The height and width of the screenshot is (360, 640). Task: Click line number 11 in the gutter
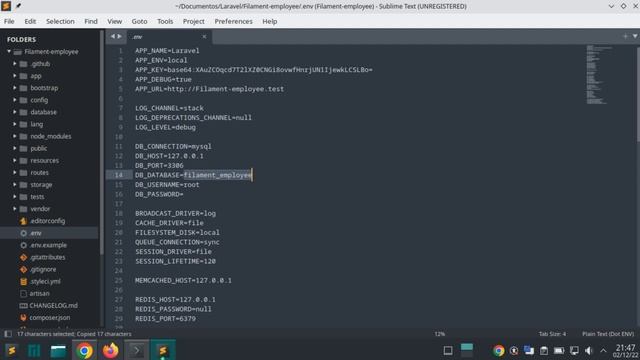click(118, 146)
